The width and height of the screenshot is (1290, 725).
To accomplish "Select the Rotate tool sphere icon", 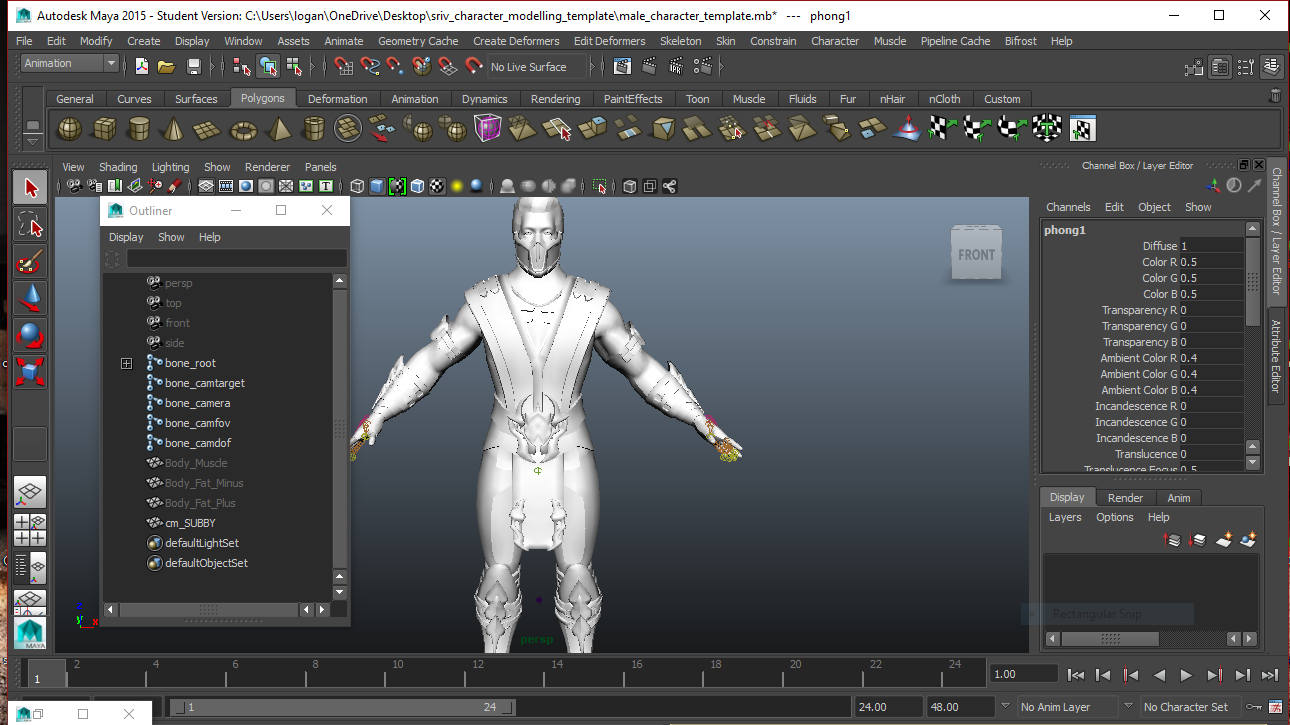I will click(x=30, y=335).
